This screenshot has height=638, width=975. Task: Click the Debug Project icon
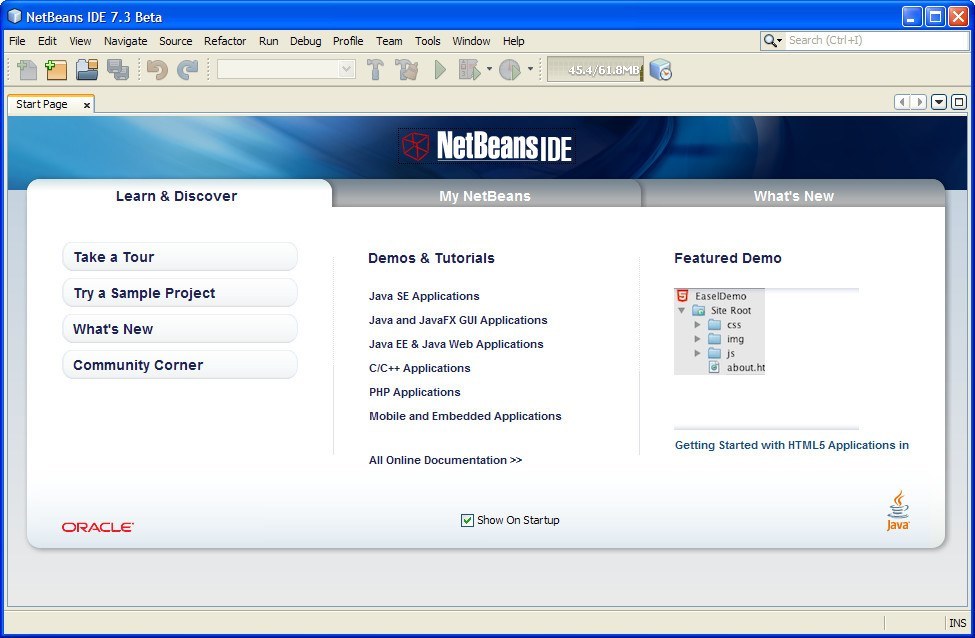coord(469,70)
